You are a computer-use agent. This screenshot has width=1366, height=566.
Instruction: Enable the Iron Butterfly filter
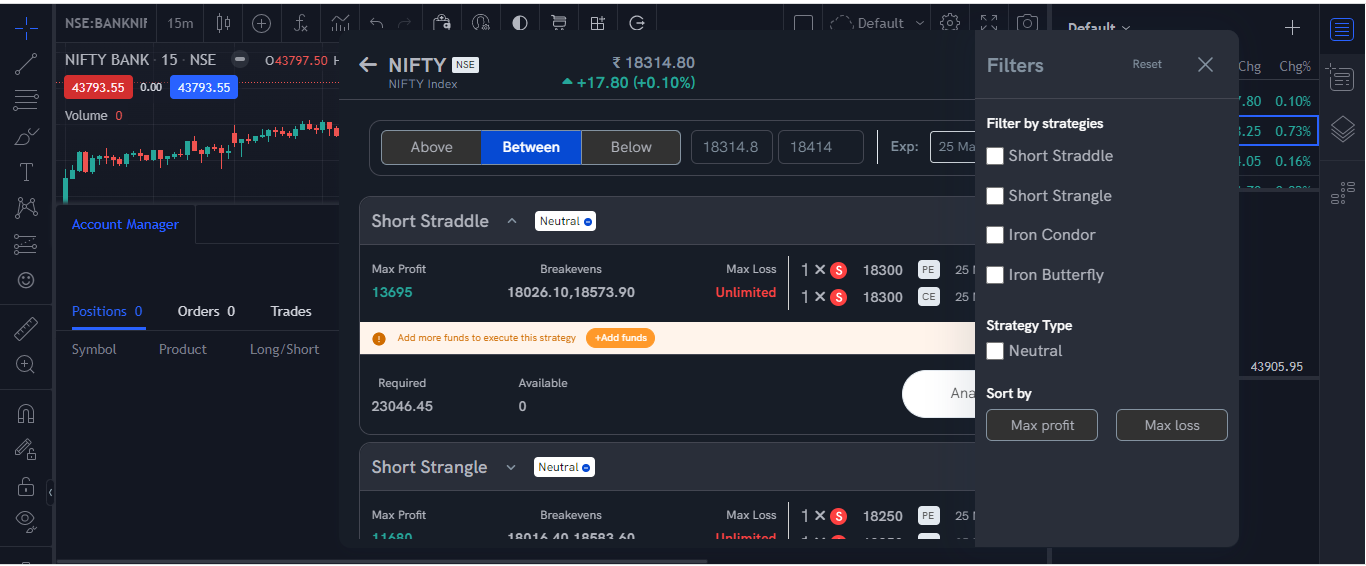[995, 275]
